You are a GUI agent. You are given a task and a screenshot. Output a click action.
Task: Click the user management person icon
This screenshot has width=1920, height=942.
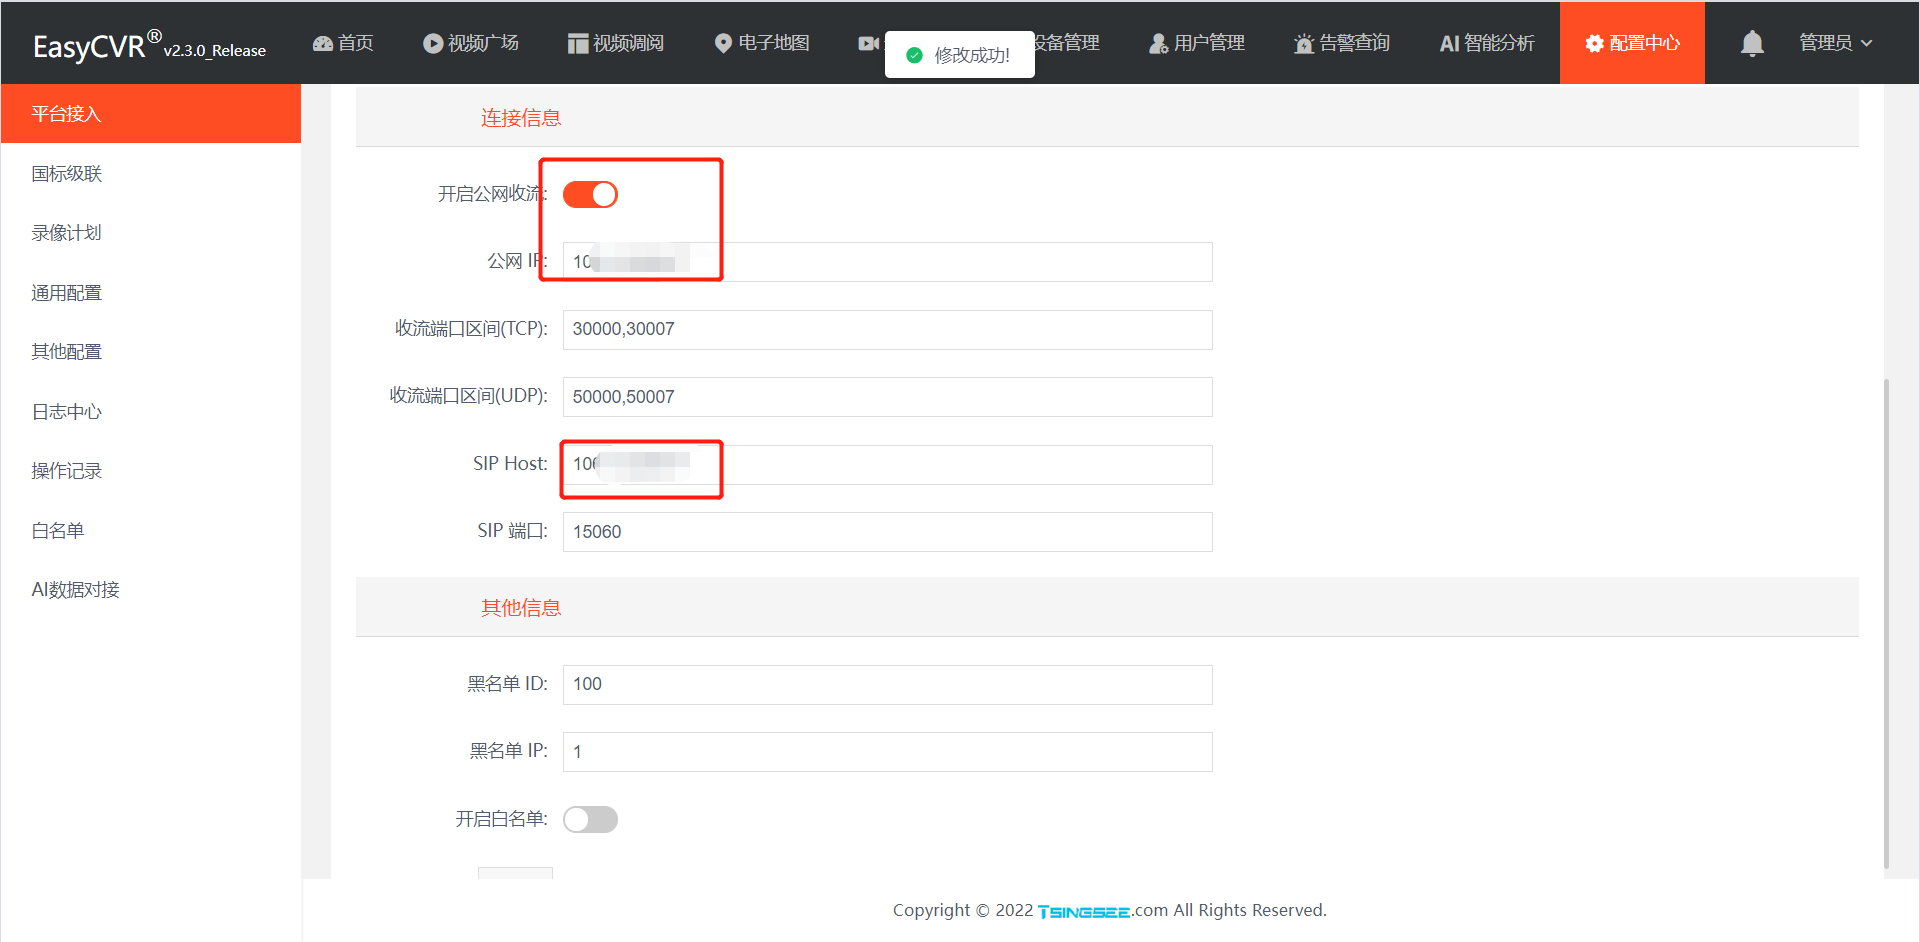coord(1158,44)
